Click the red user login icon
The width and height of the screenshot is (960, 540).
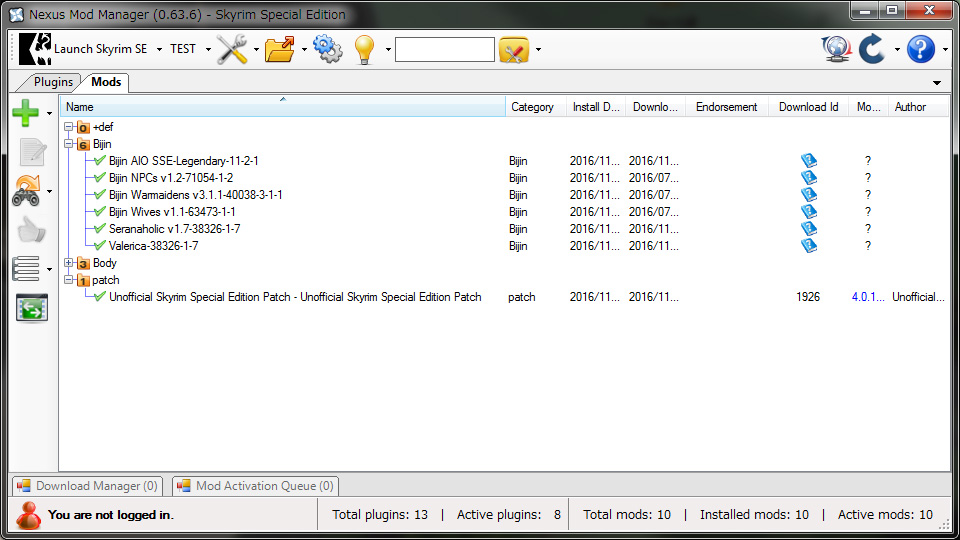tap(28, 515)
